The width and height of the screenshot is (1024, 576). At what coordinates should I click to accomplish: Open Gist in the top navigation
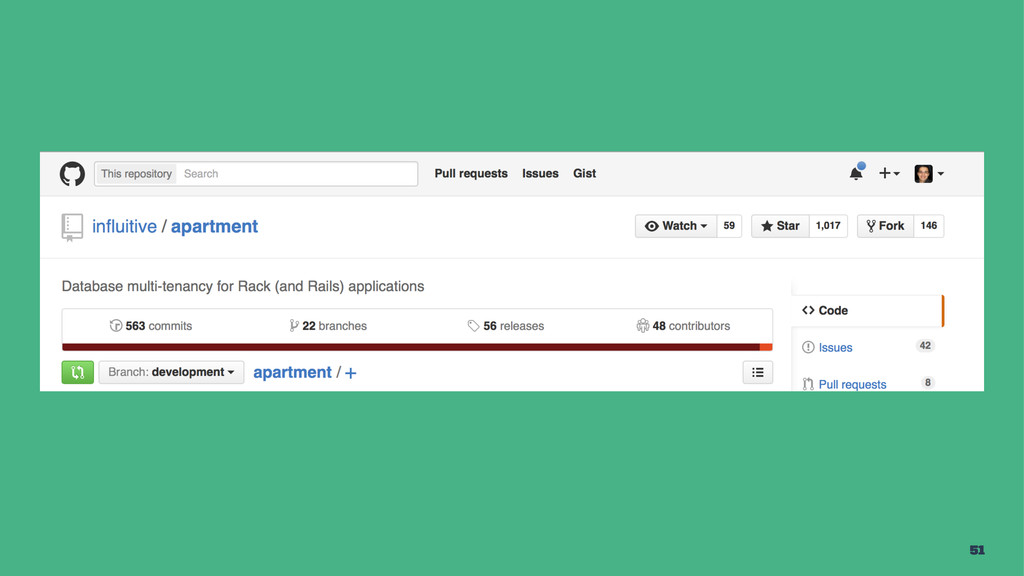(584, 174)
